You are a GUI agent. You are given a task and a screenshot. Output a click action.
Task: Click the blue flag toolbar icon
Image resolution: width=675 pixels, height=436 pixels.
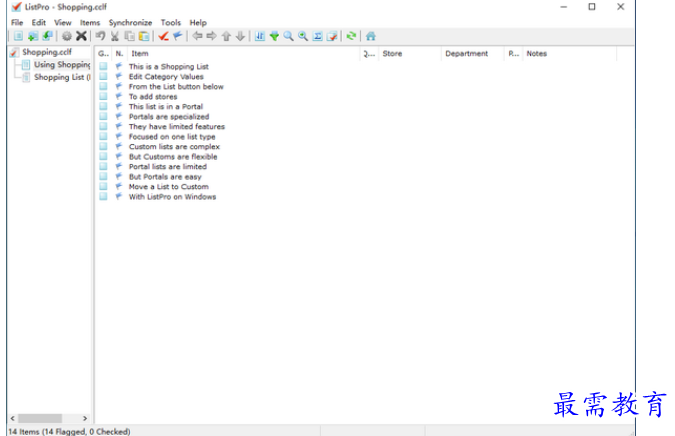click(177, 36)
